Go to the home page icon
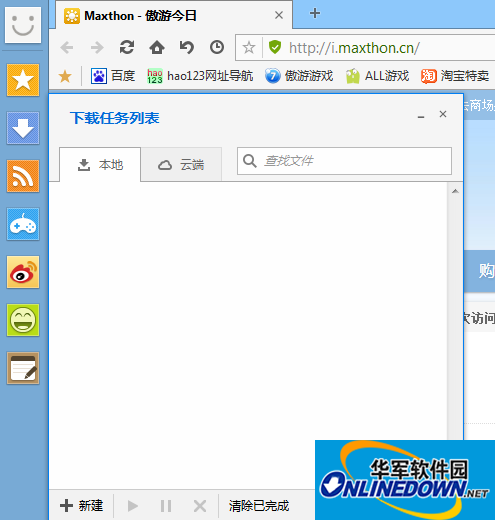Screen dimensions: 495x520 157,47
